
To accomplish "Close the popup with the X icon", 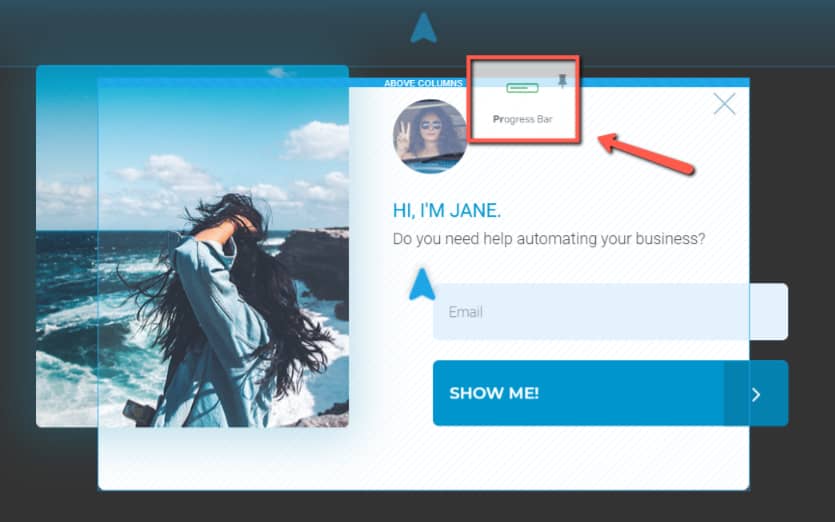I will (724, 104).
